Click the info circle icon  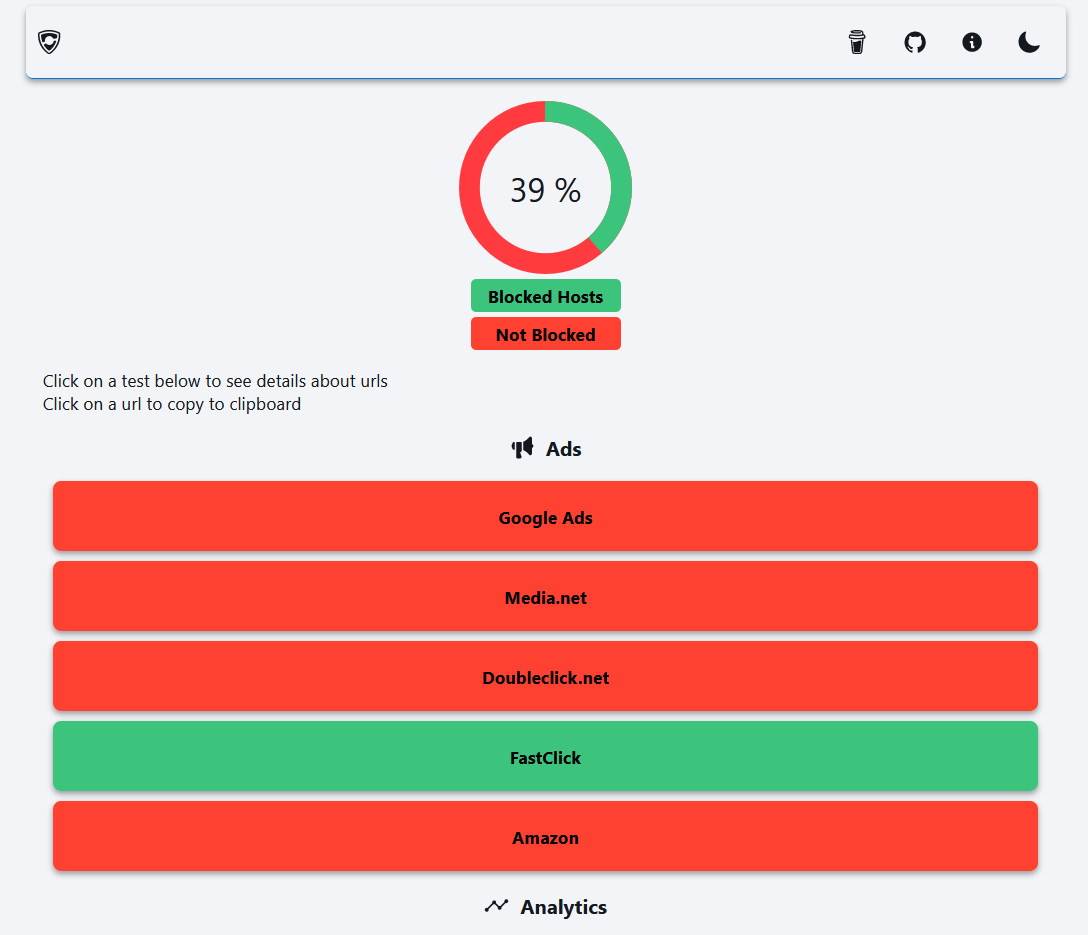(972, 42)
